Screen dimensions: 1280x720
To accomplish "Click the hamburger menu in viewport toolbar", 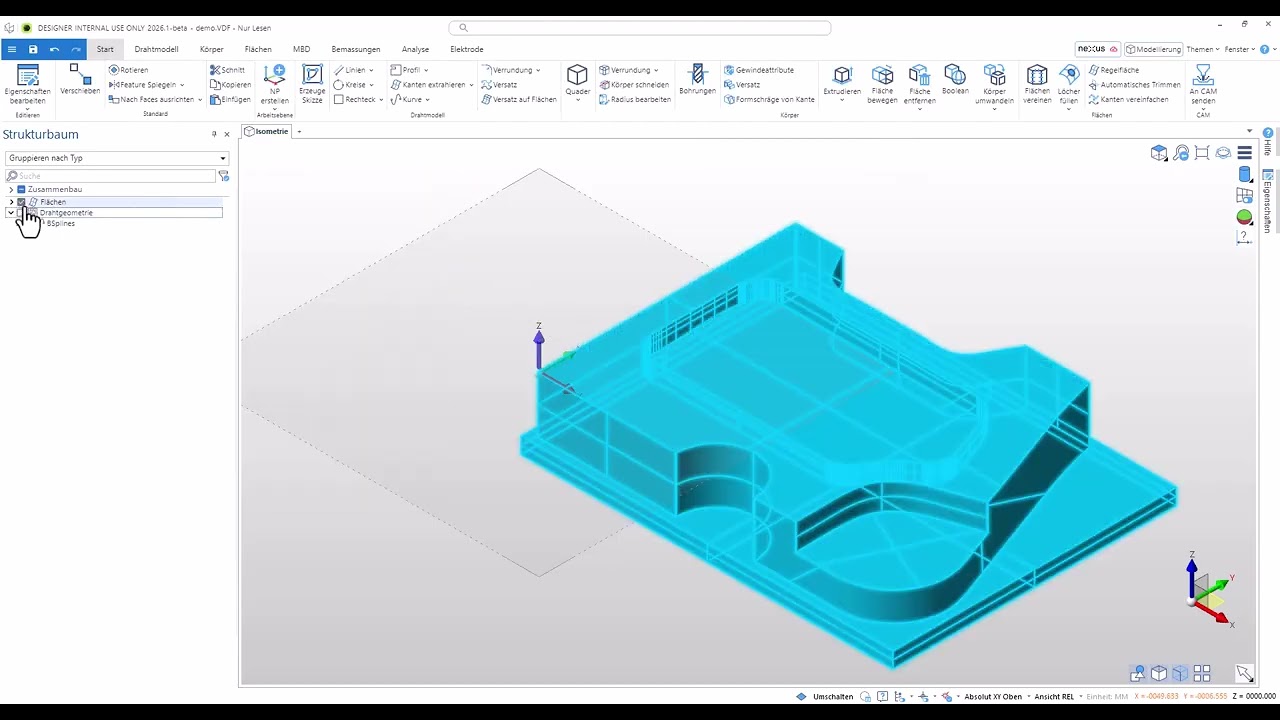I will 1244,153.
